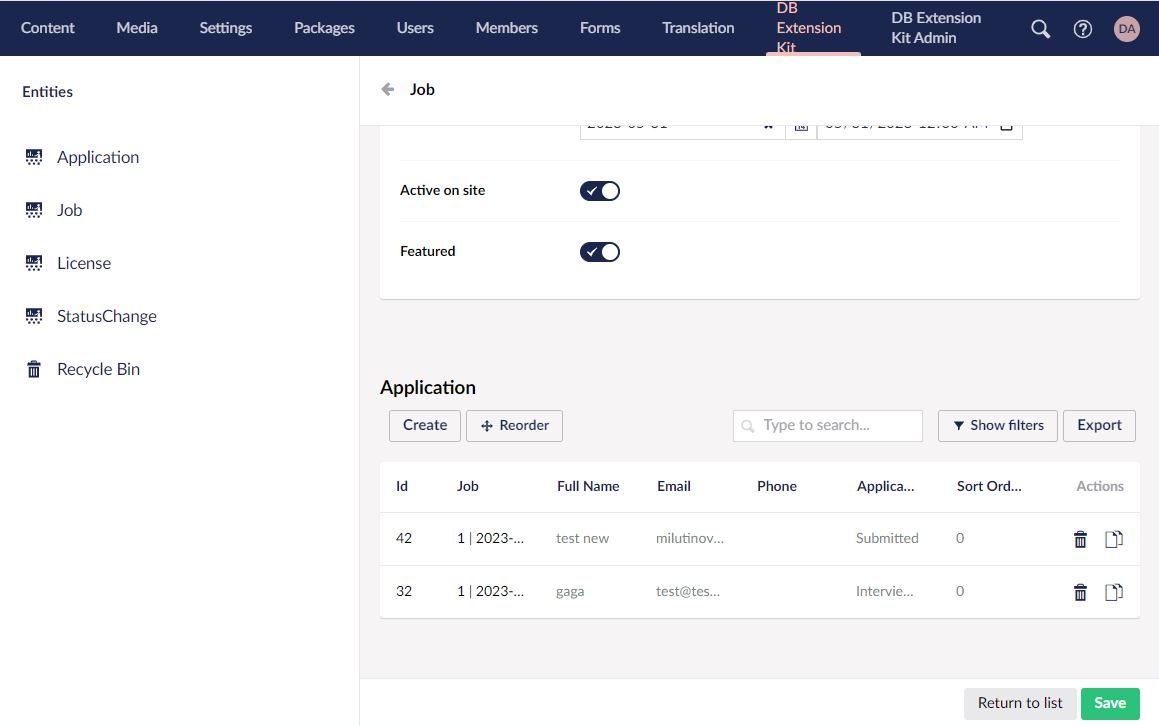This screenshot has height=726, width=1159.
Task: Open the help question mark icon
Action: point(1082,29)
